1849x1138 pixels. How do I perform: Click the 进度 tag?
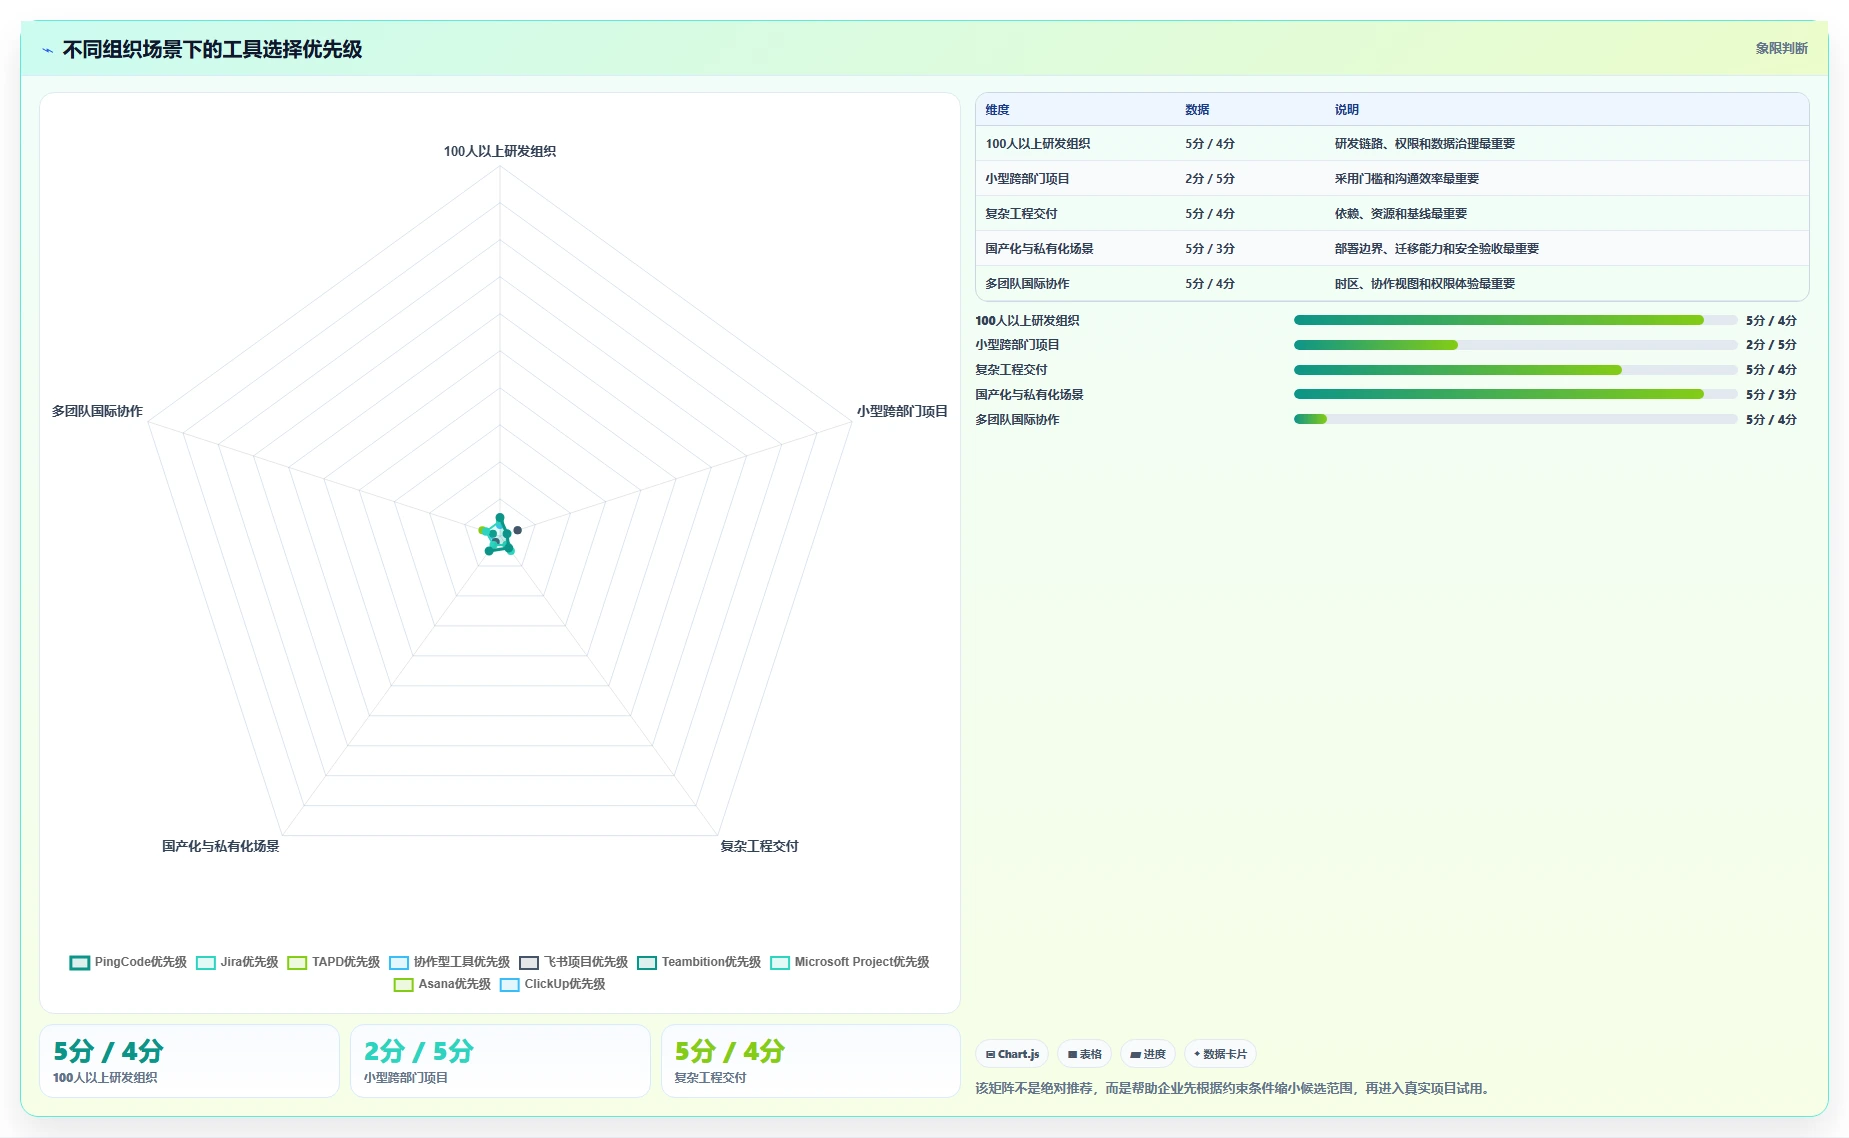coord(1148,1054)
